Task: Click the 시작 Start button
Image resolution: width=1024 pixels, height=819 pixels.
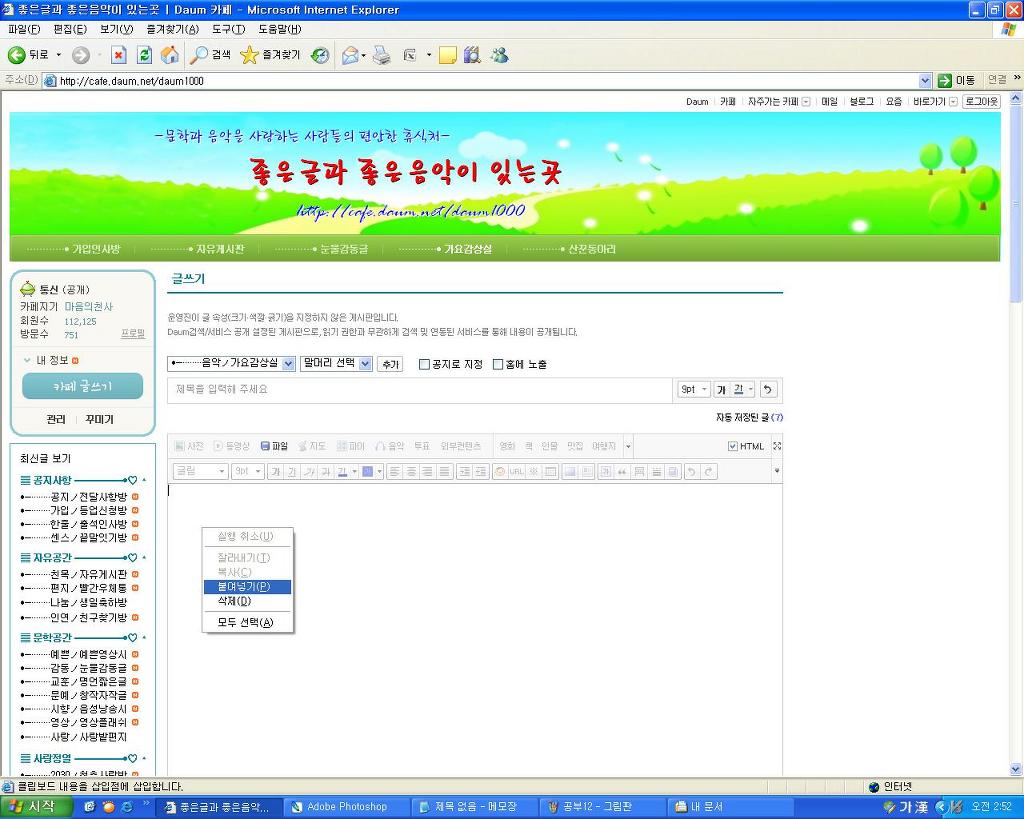Action: tap(34, 807)
